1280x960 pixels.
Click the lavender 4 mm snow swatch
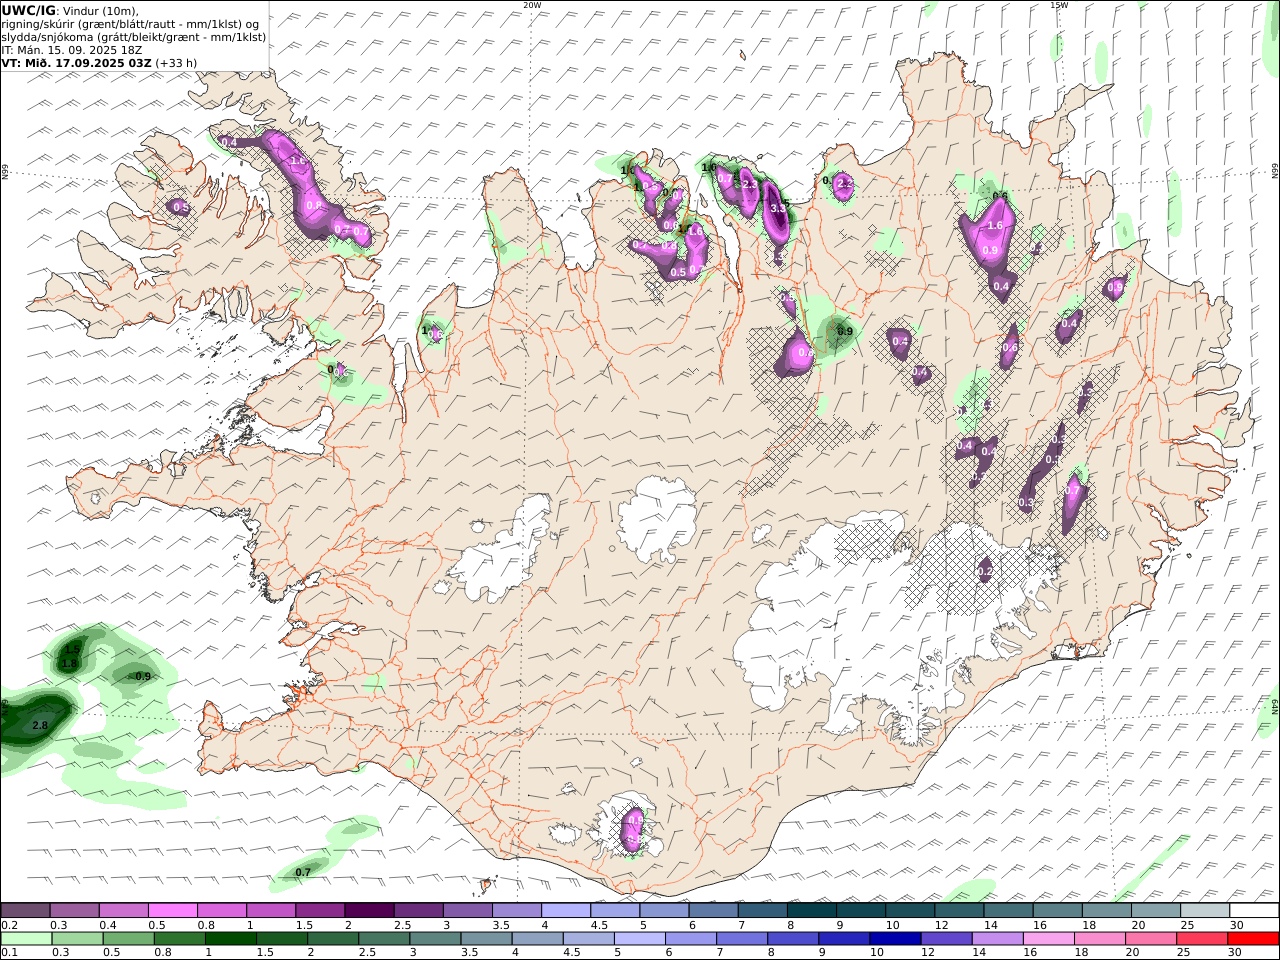click(565, 910)
